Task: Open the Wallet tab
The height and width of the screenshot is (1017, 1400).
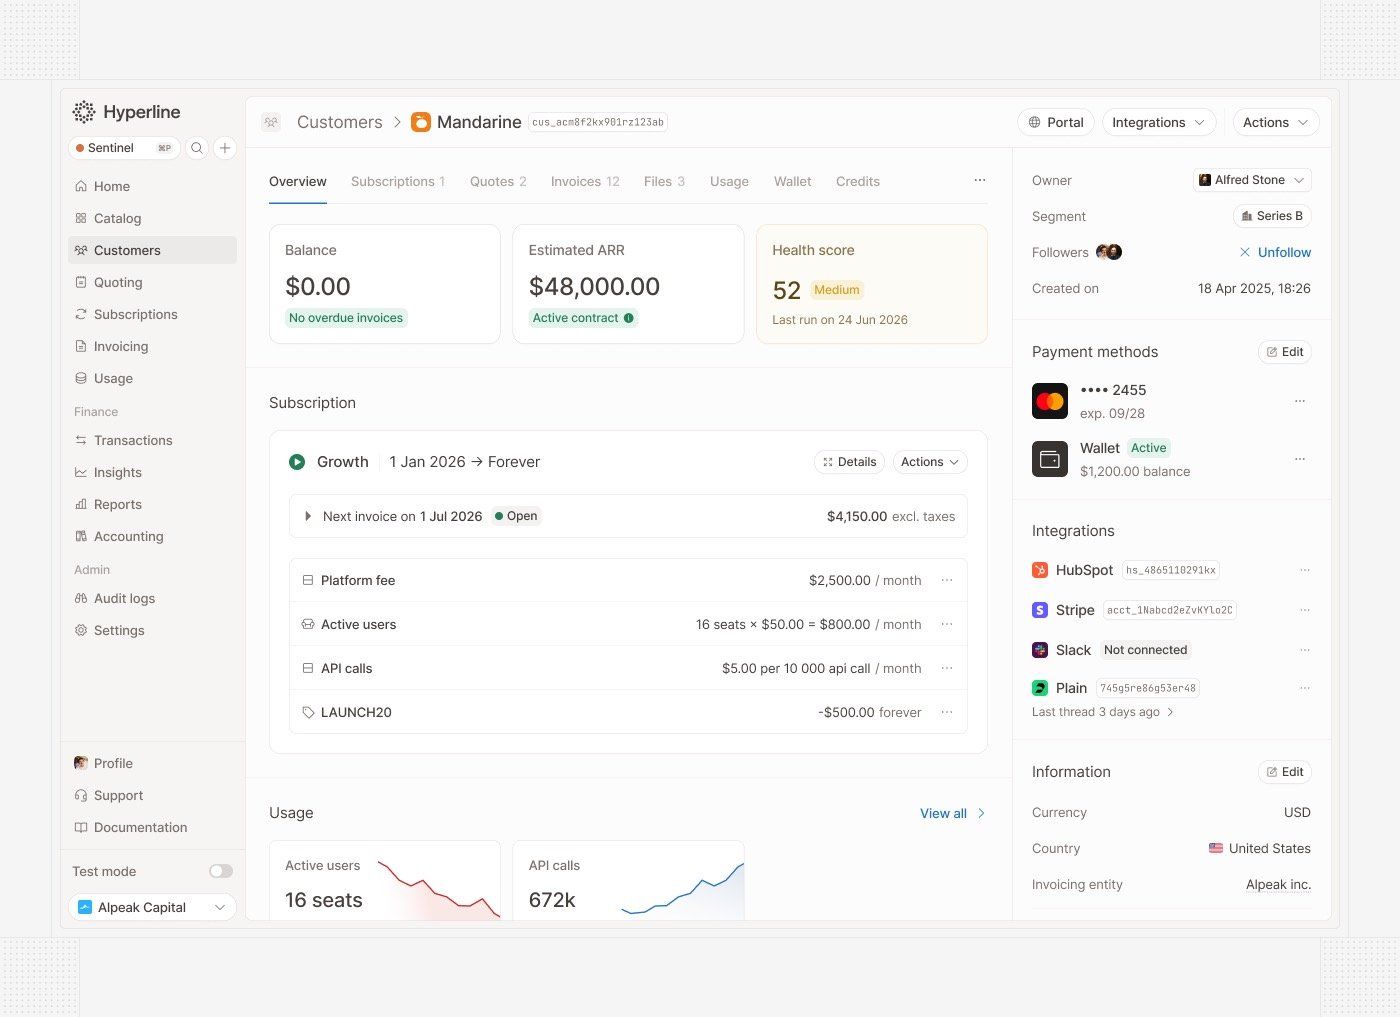Action: tap(793, 181)
